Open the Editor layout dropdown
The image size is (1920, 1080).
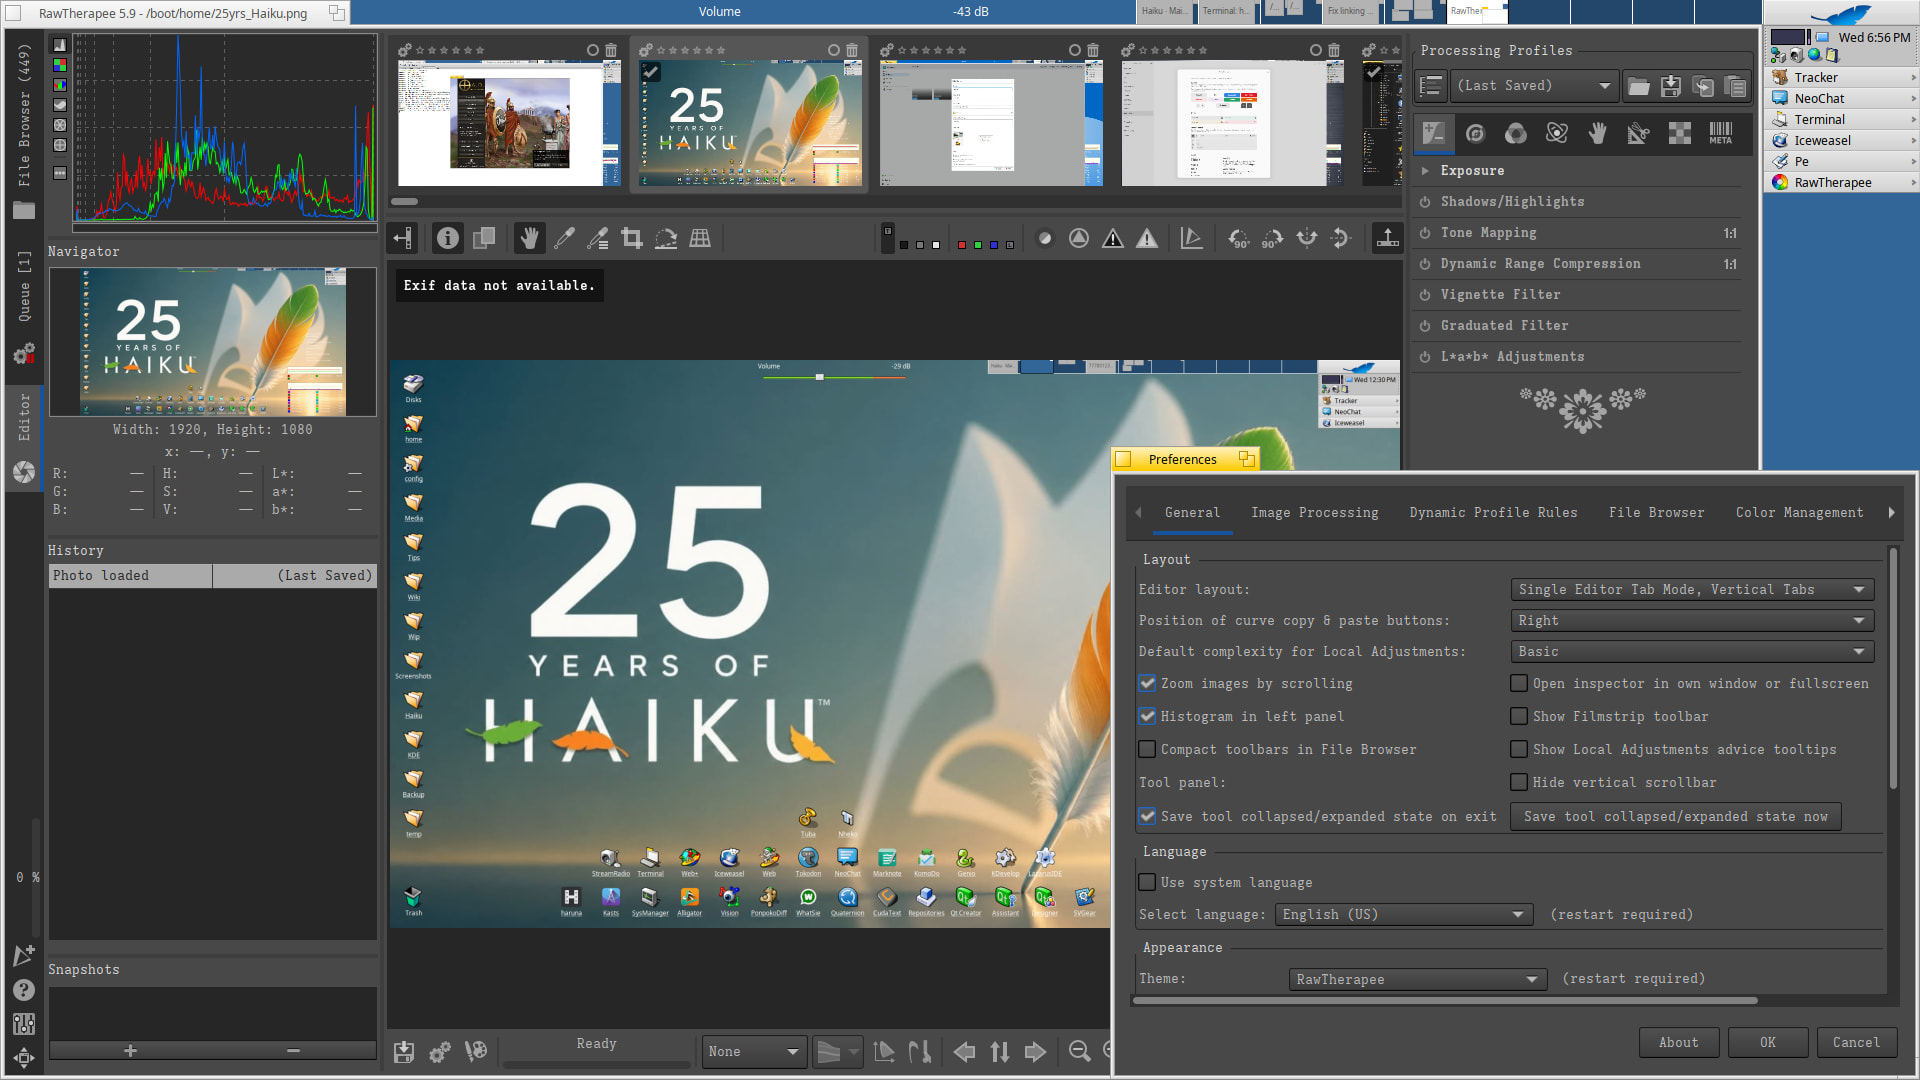click(x=1692, y=590)
